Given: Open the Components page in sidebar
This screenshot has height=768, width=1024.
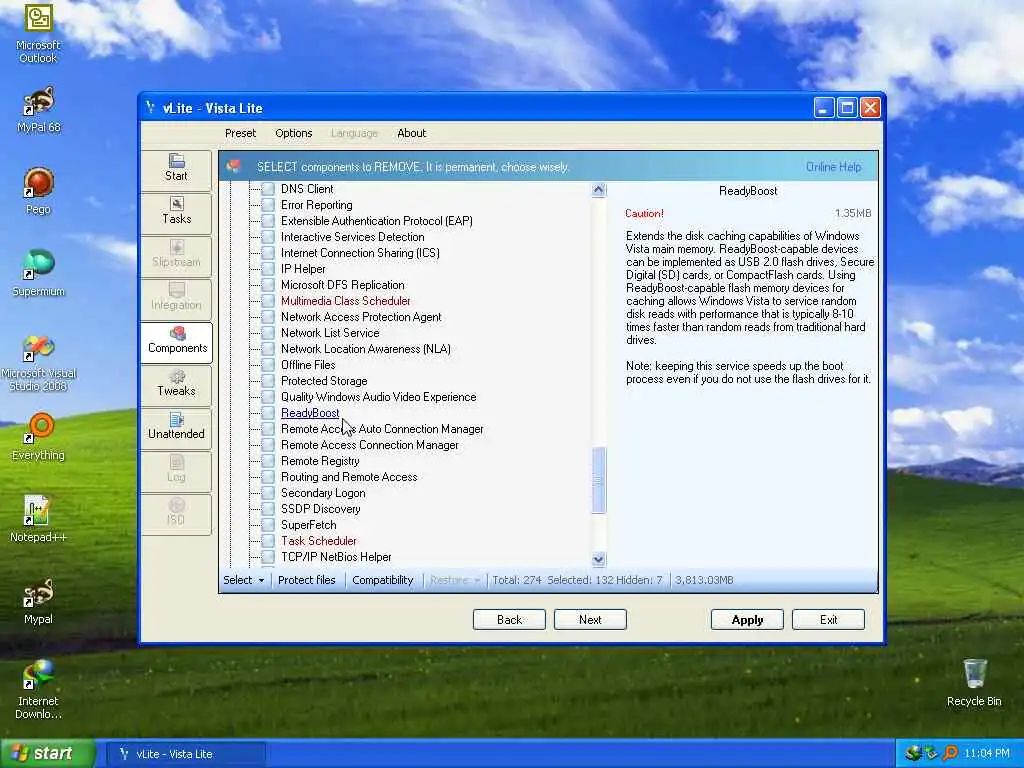Looking at the screenshot, I should pyautogui.click(x=176, y=341).
